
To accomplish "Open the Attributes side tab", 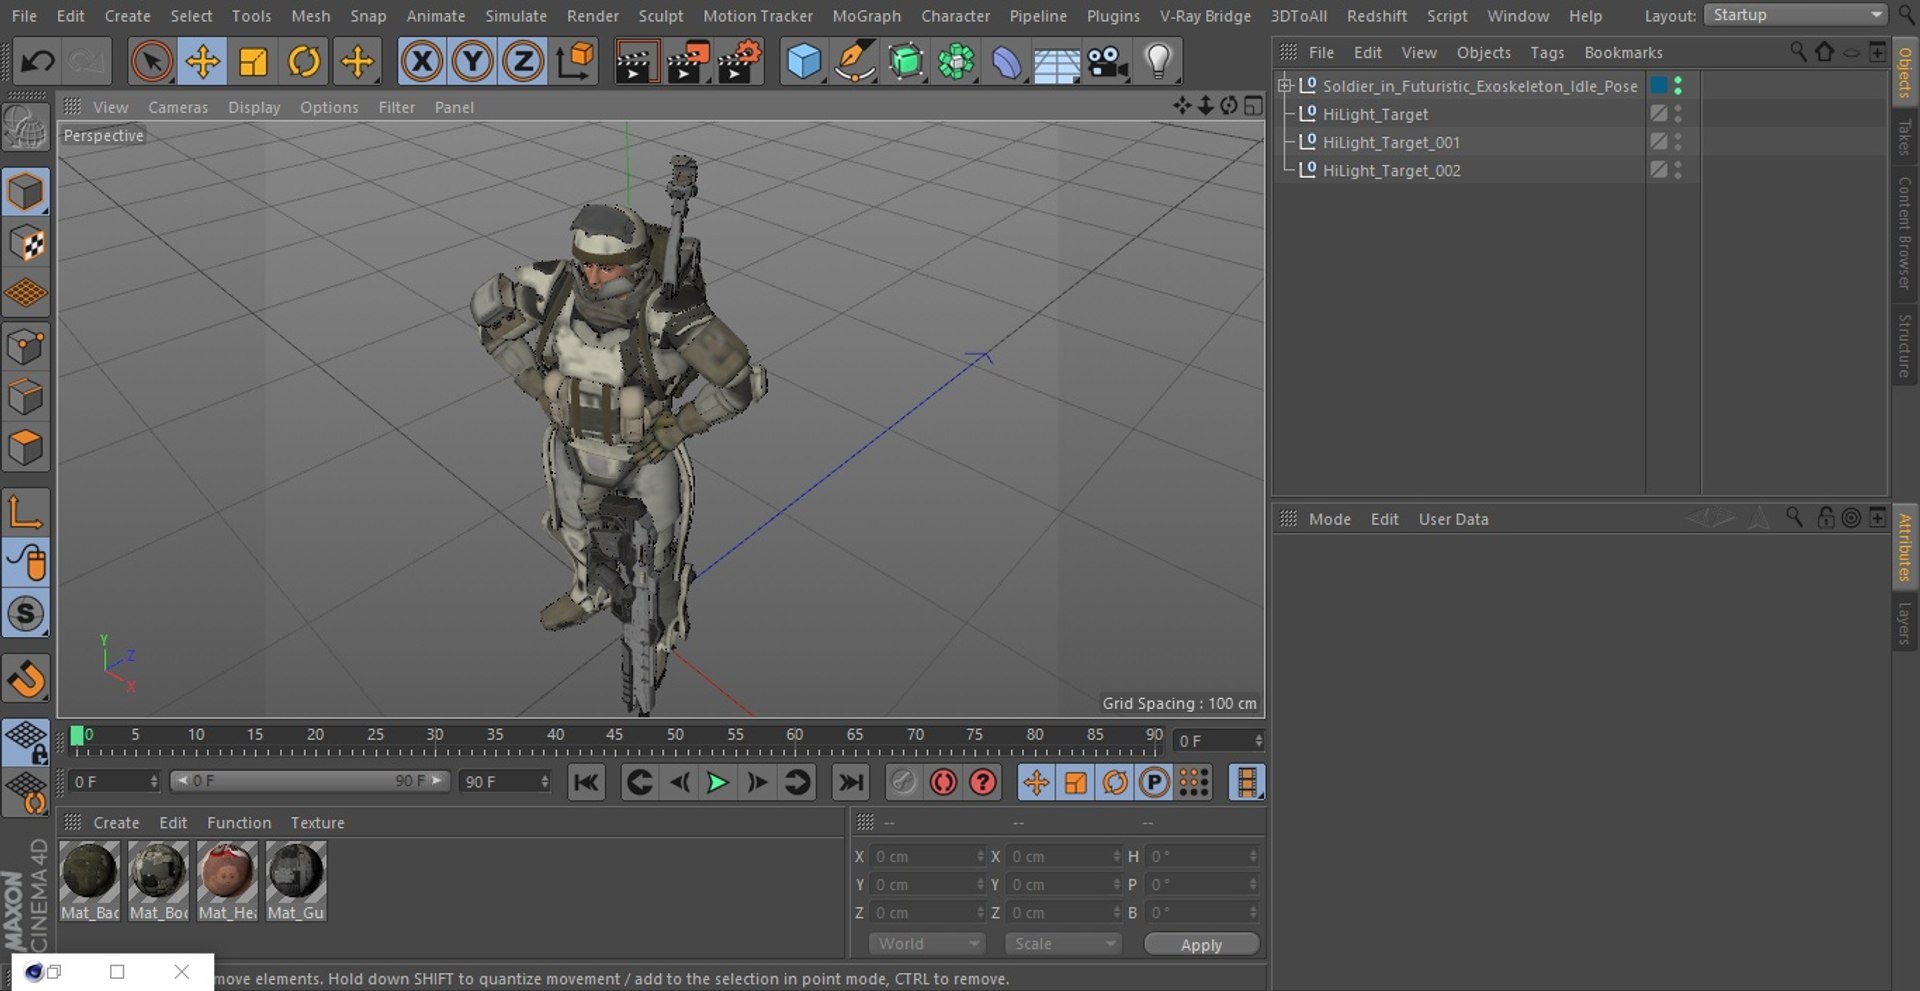I will tap(1905, 547).
